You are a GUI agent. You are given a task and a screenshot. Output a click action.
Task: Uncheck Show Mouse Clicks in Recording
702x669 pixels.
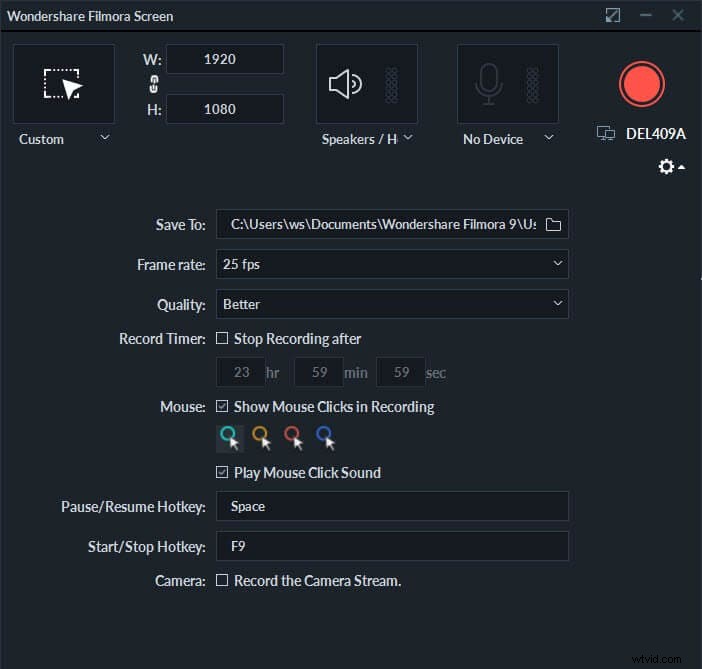tap(222, 406)
